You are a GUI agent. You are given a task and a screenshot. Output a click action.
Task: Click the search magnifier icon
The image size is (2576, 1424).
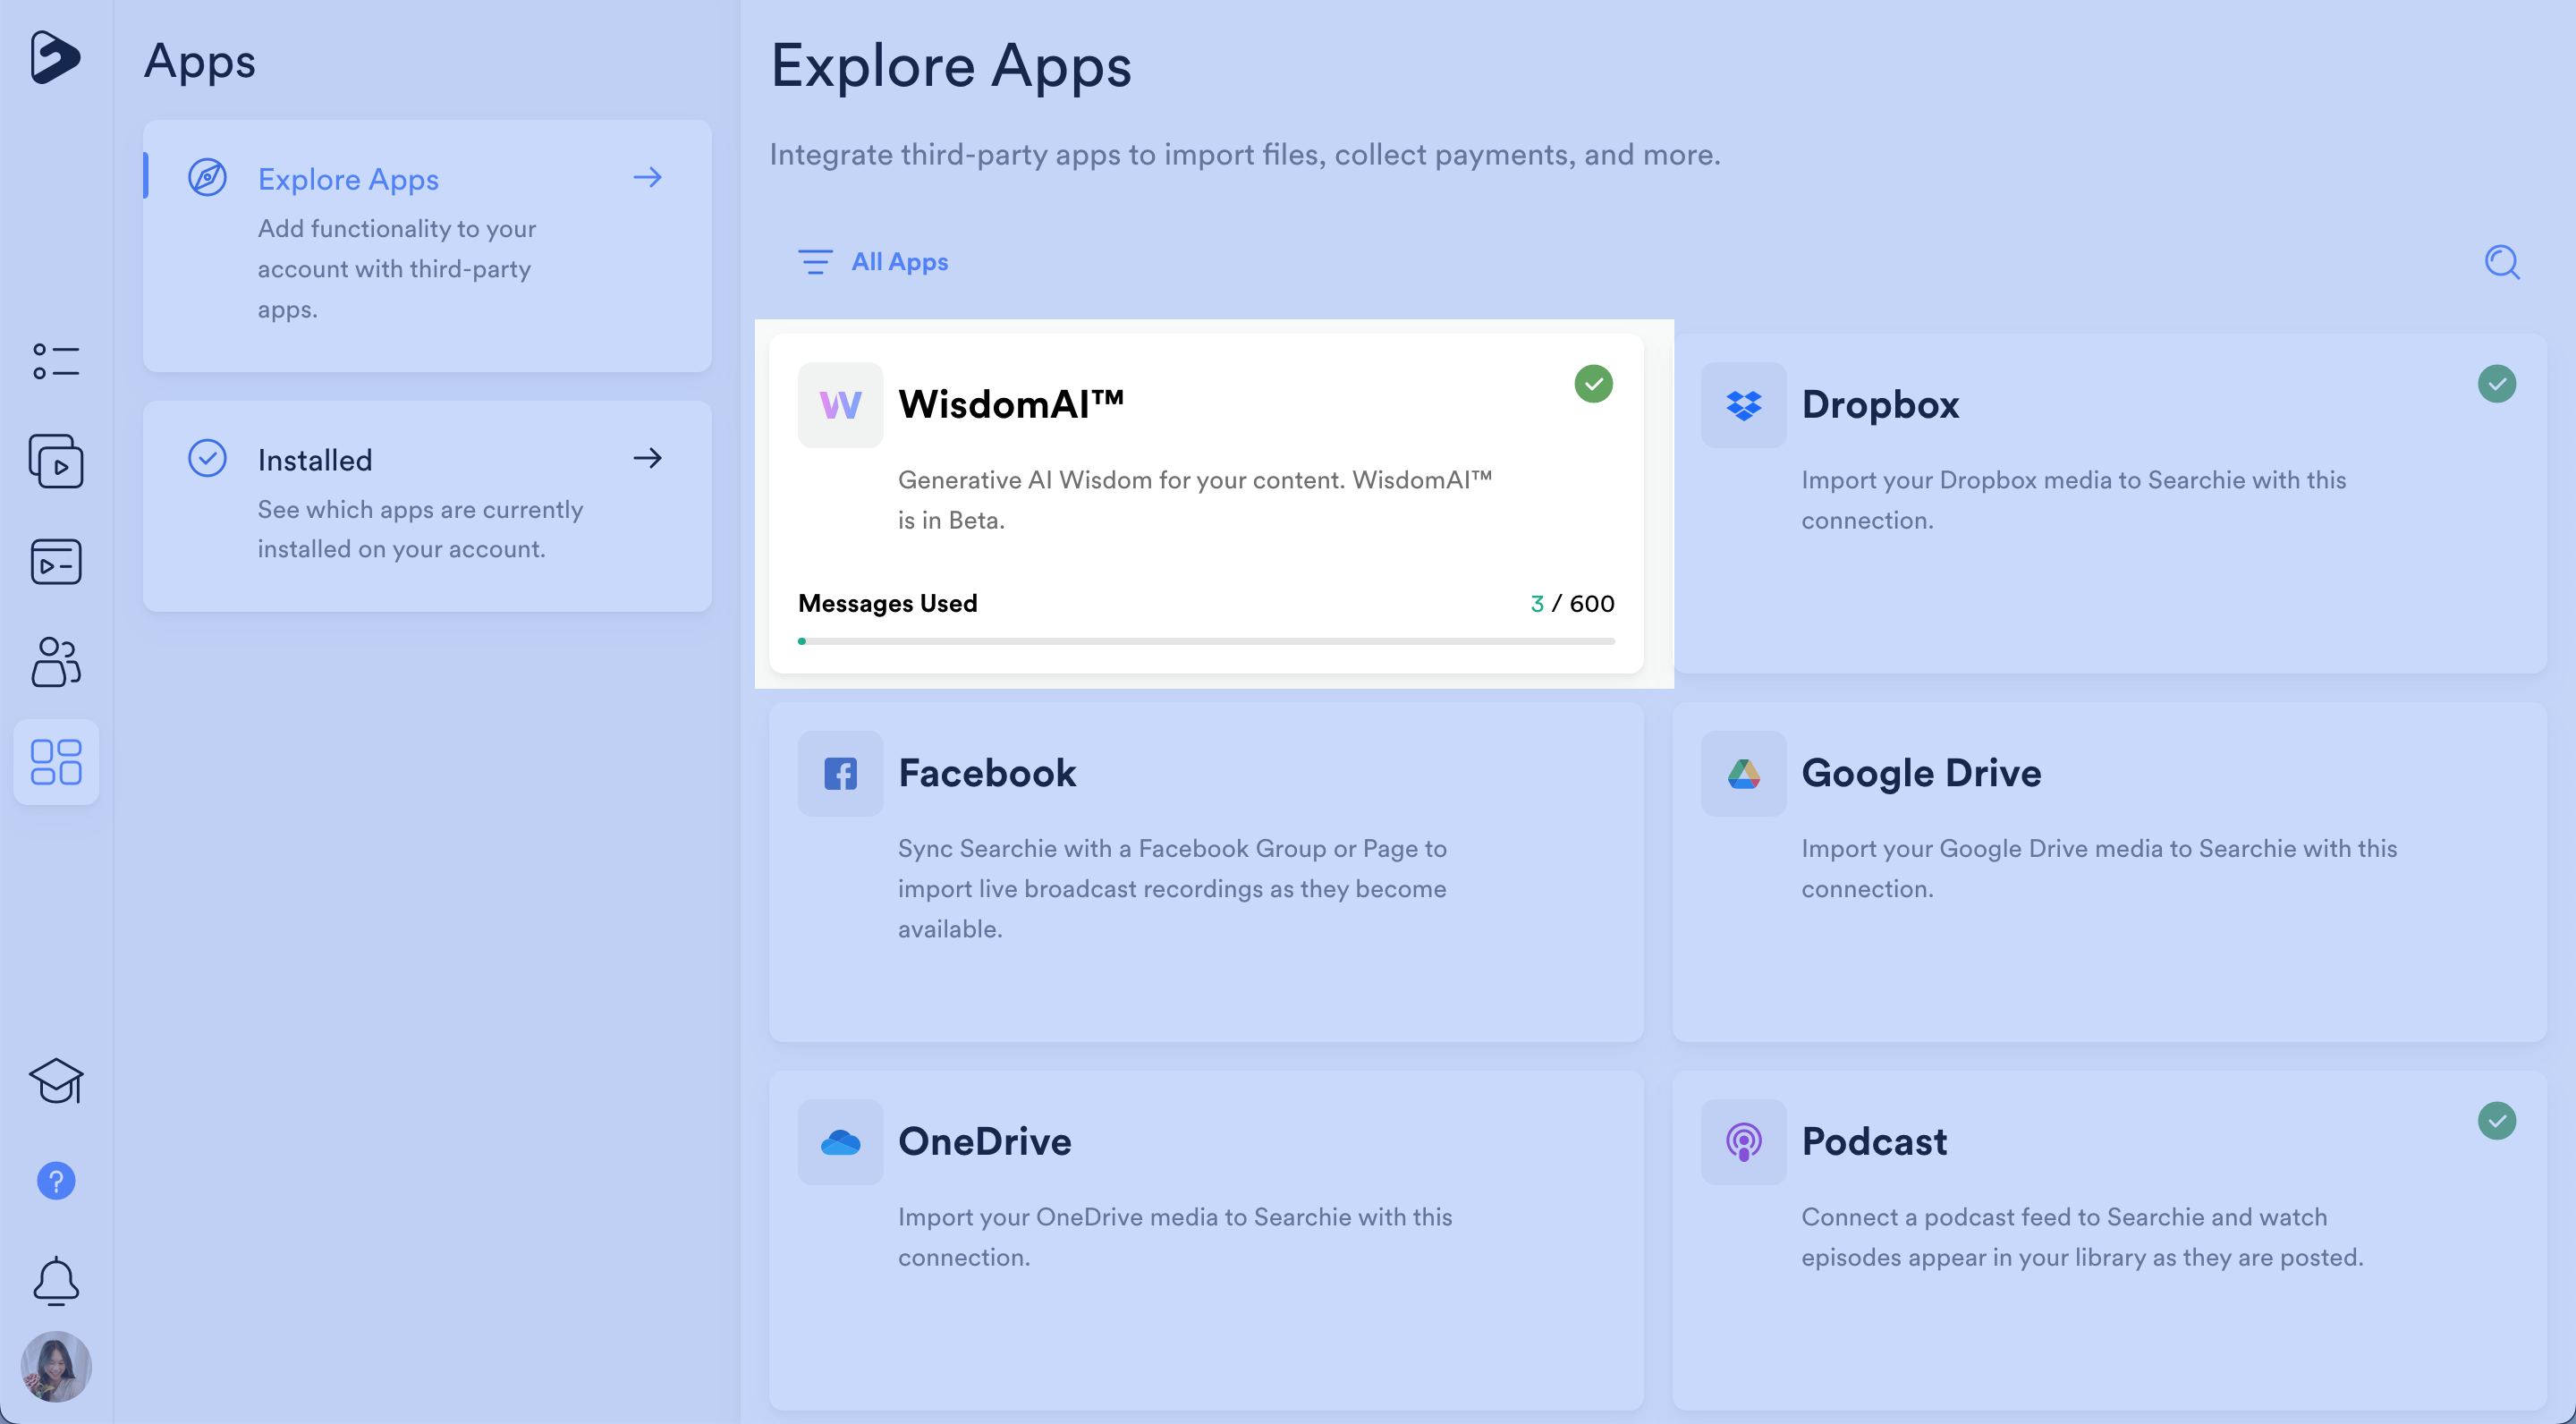point(2501,262)
